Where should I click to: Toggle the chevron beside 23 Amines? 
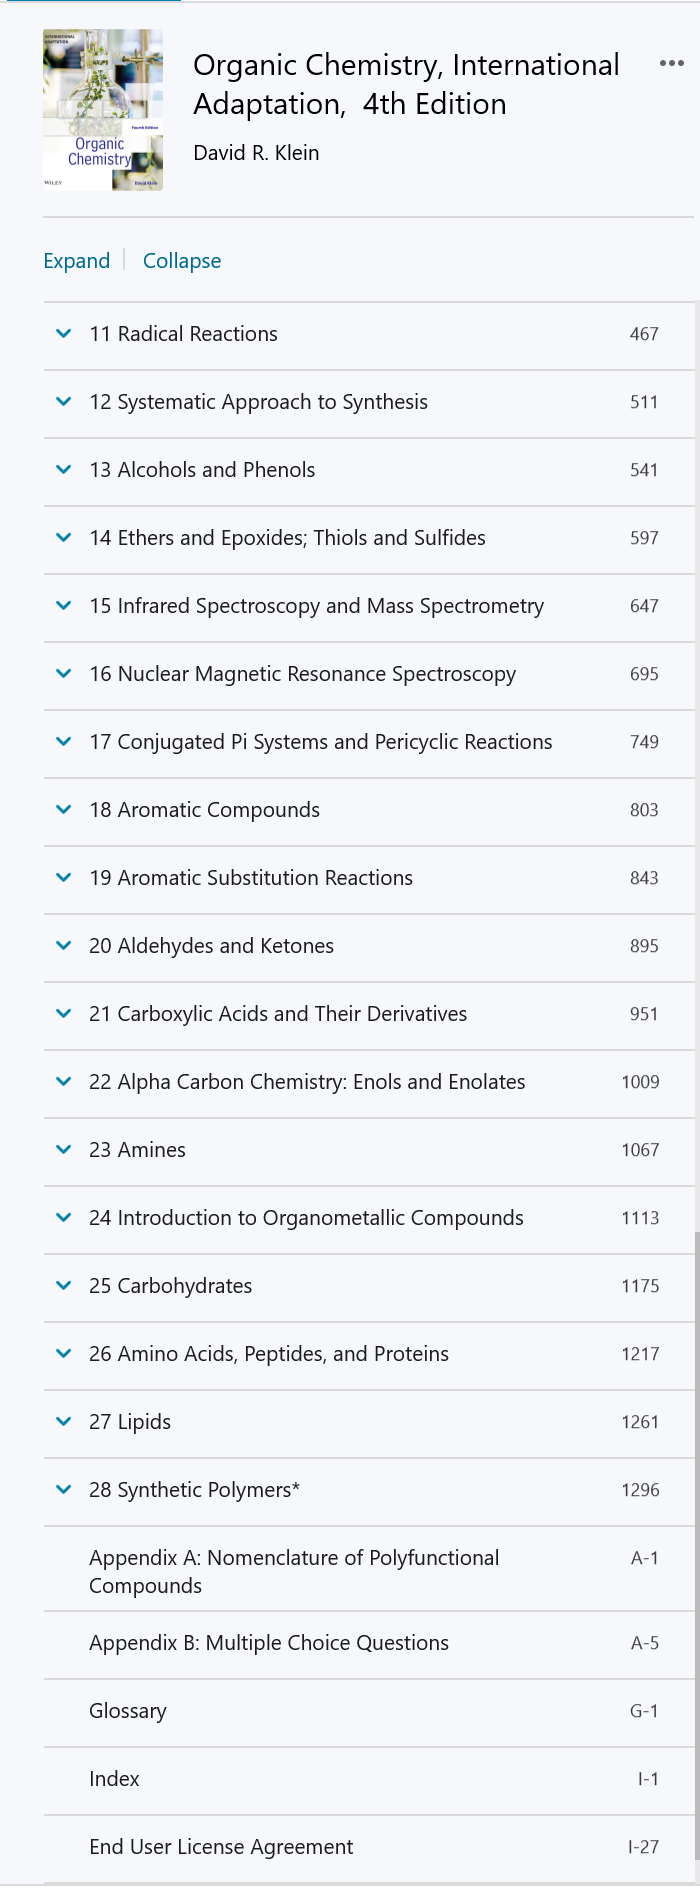coord(64,1150)
